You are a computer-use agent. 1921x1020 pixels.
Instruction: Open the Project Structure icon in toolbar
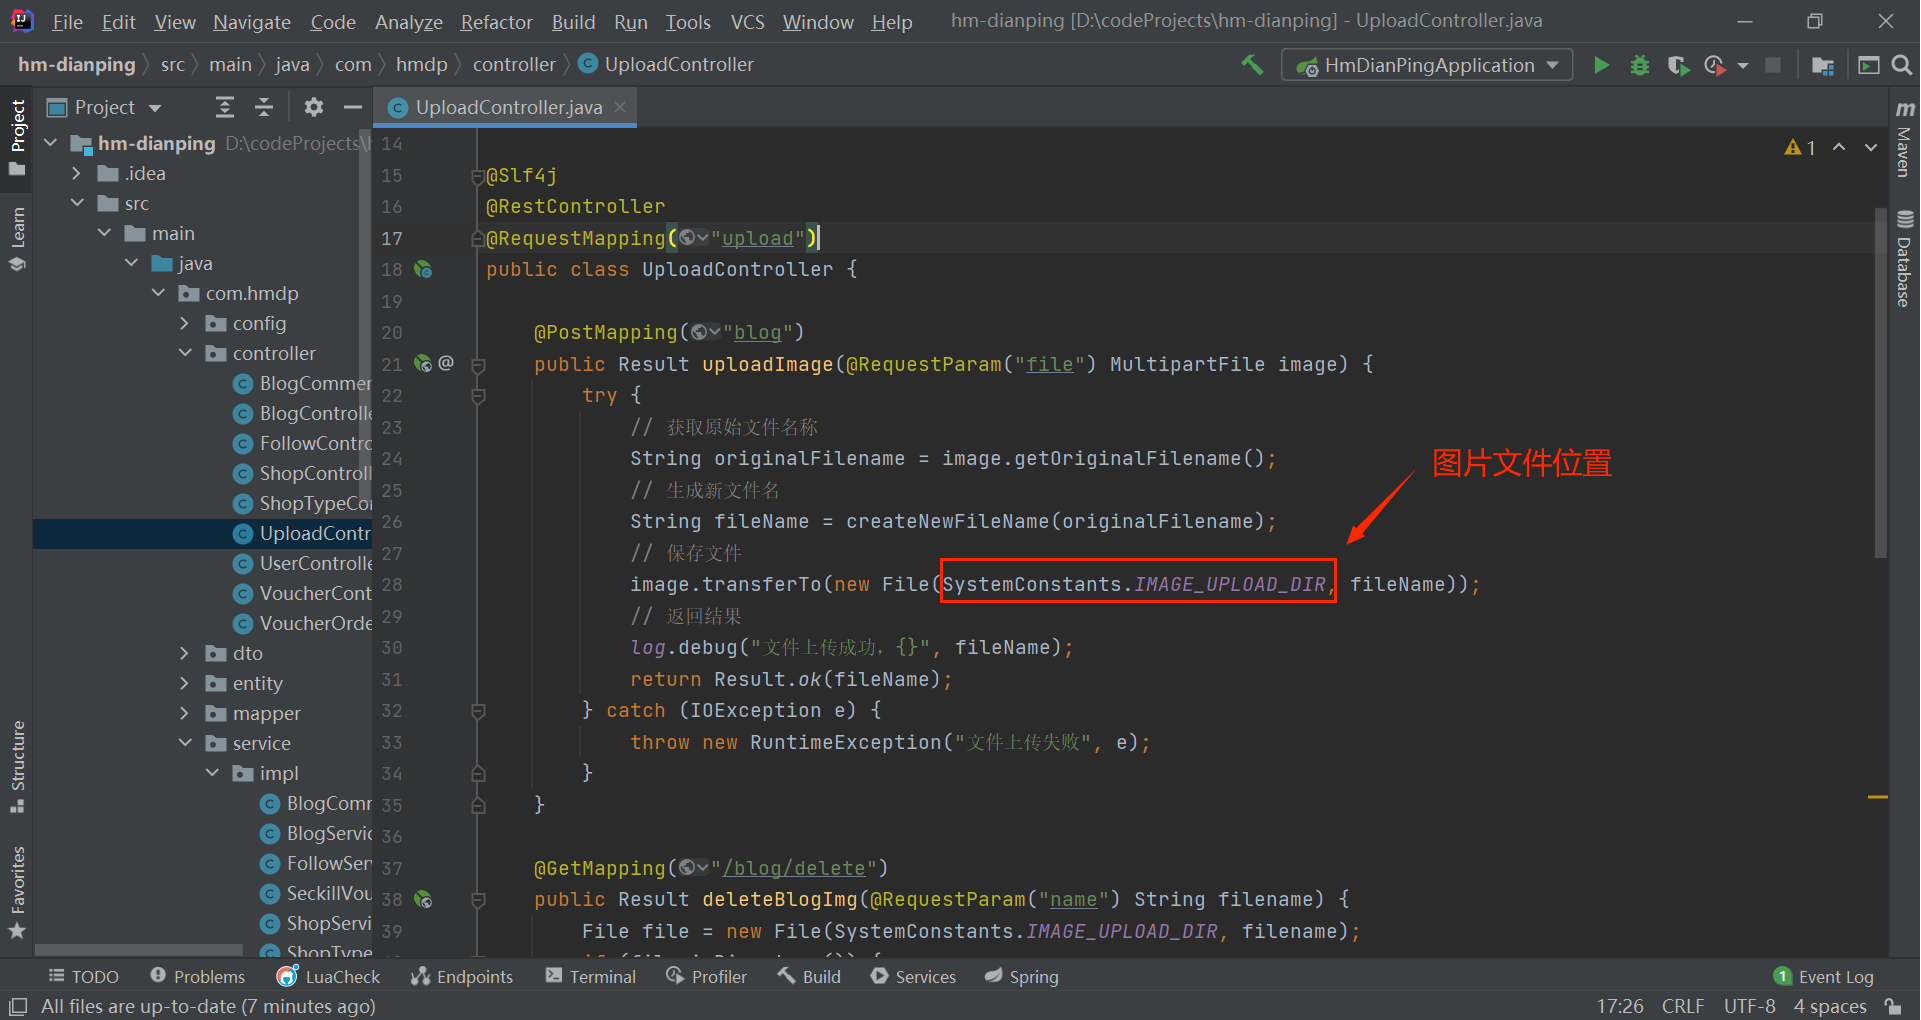[x=1823, y=65]
